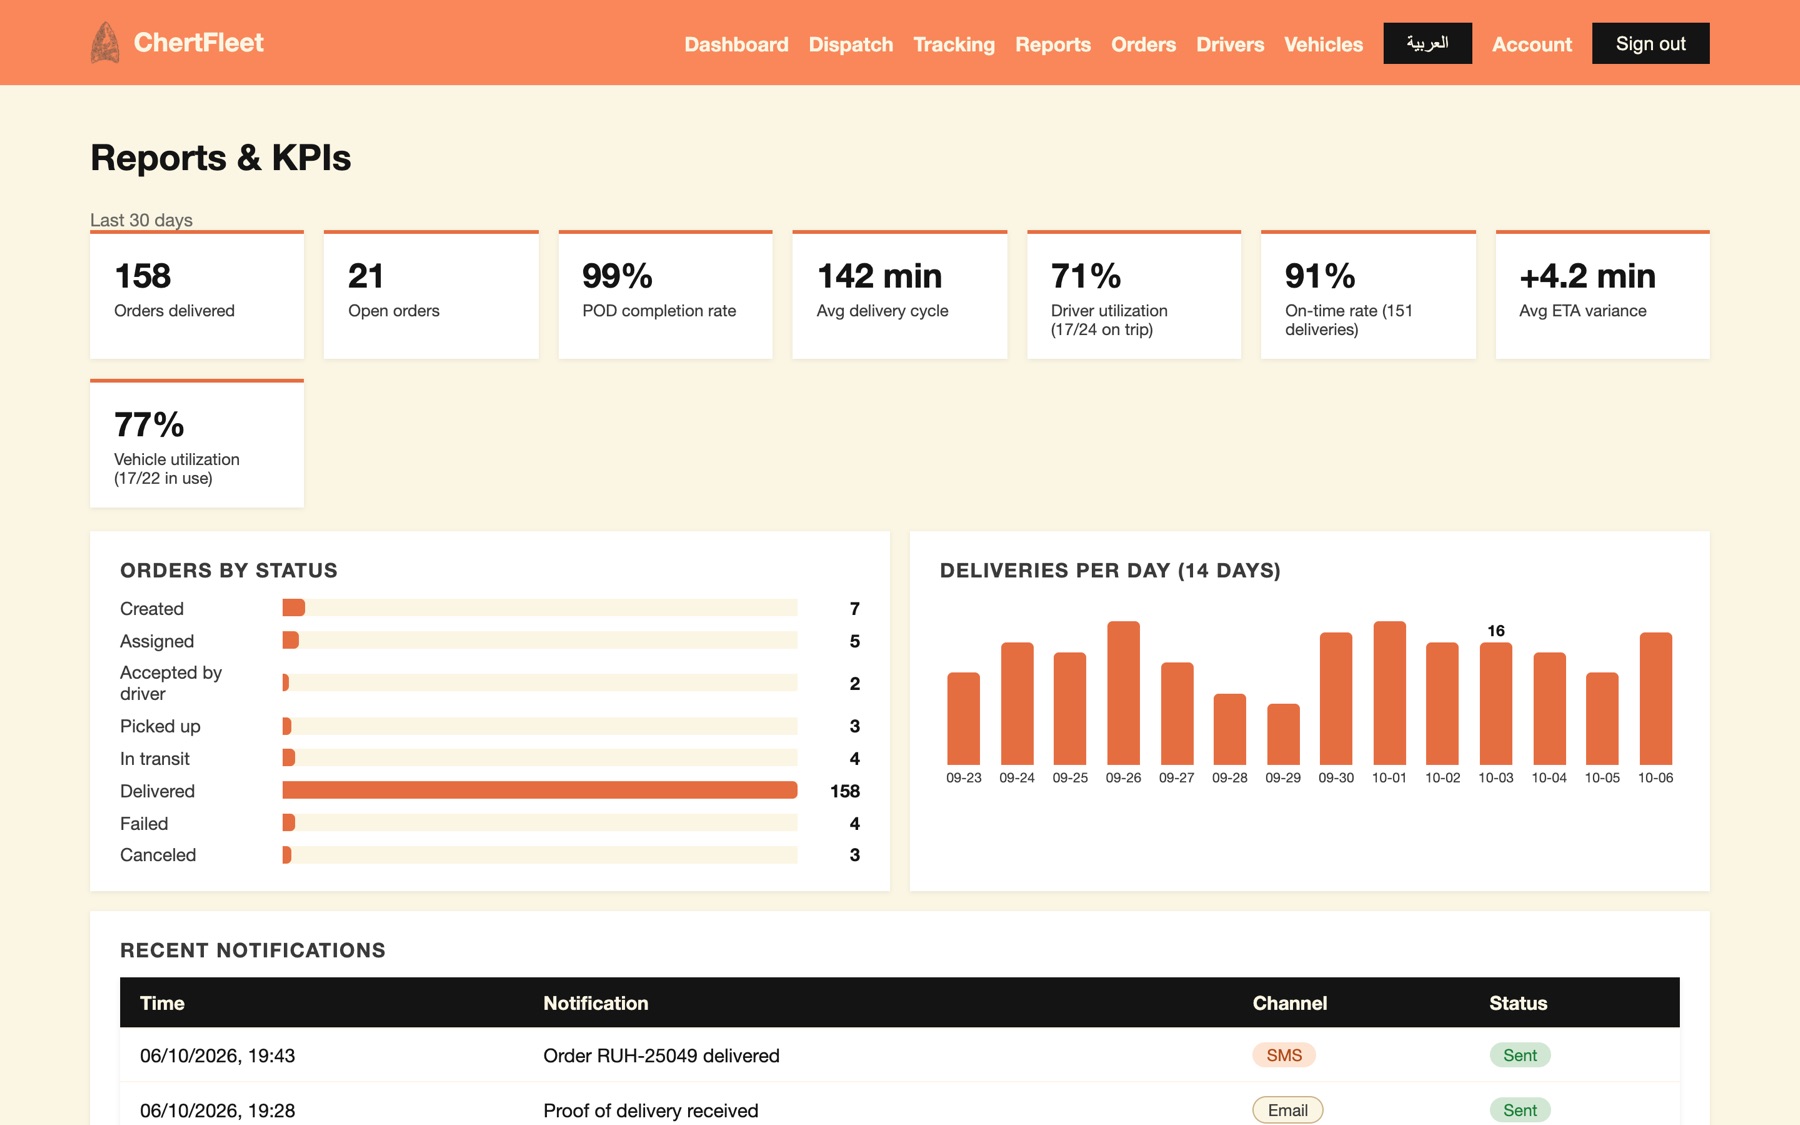Go to the Drivers page
1800x1125 pixels.
[1230, 44]
